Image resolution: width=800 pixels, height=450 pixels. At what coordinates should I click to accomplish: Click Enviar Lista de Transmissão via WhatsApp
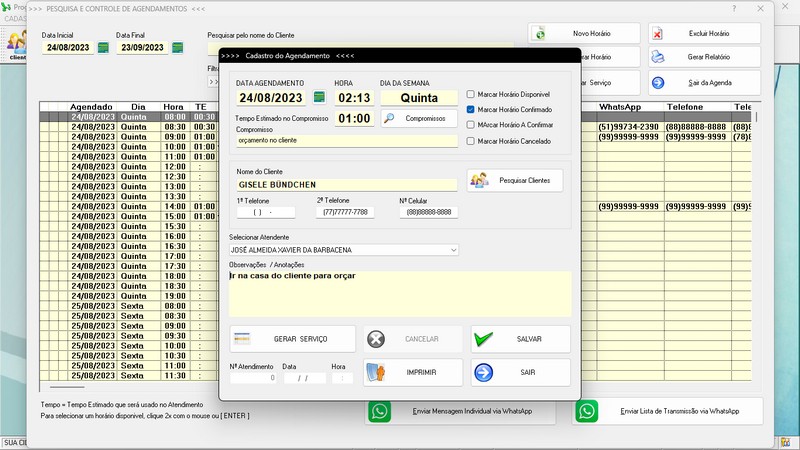(x=668, y=411)
